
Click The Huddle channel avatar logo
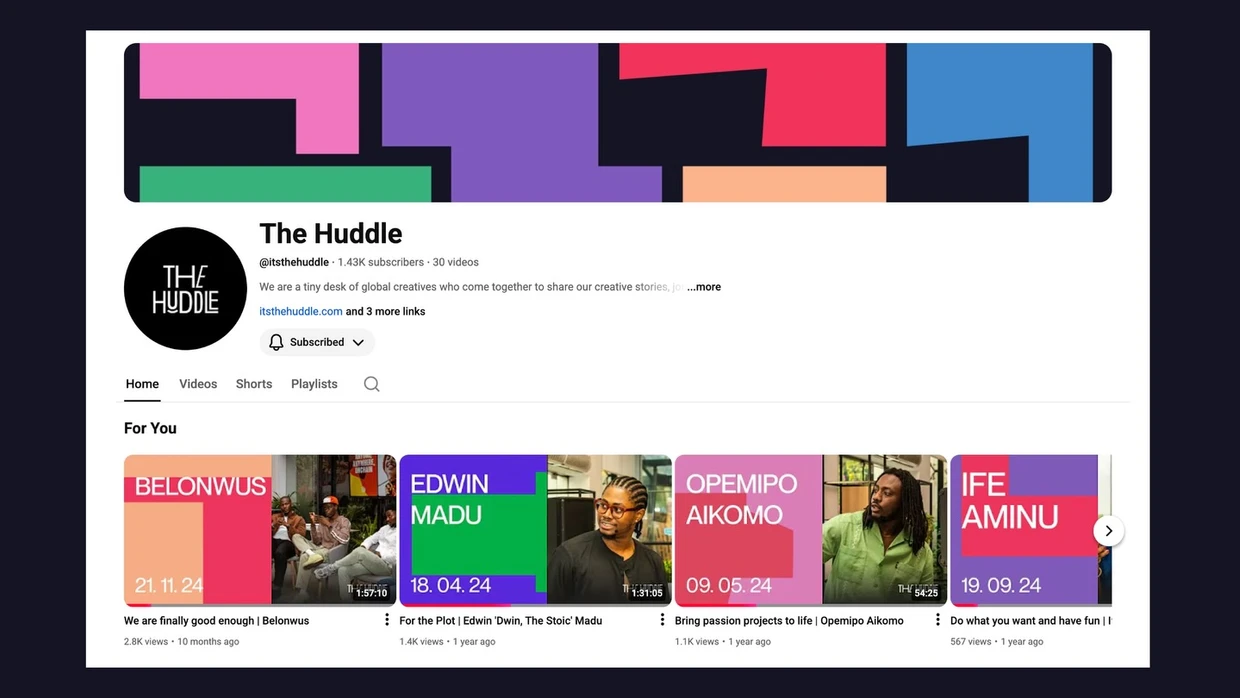coord(185,288)
